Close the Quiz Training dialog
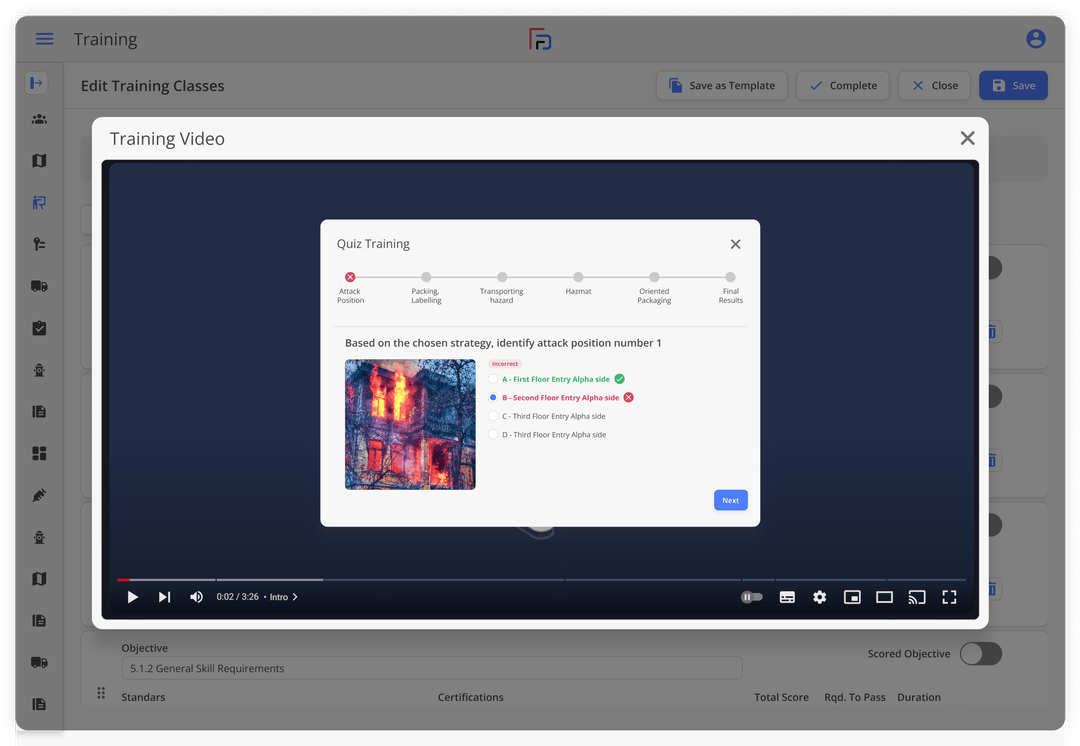Viewport: 1080px width, 746px height. pyautogui.click(x=736, y=244)
